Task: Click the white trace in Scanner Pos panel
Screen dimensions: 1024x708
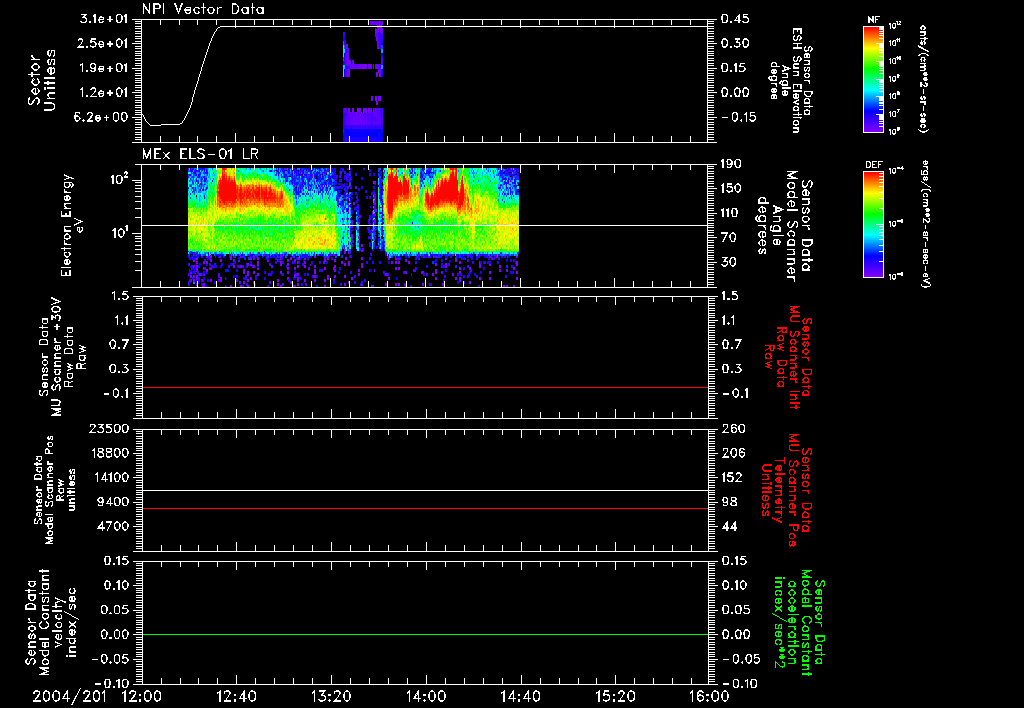Action: [x=424, y=490]
